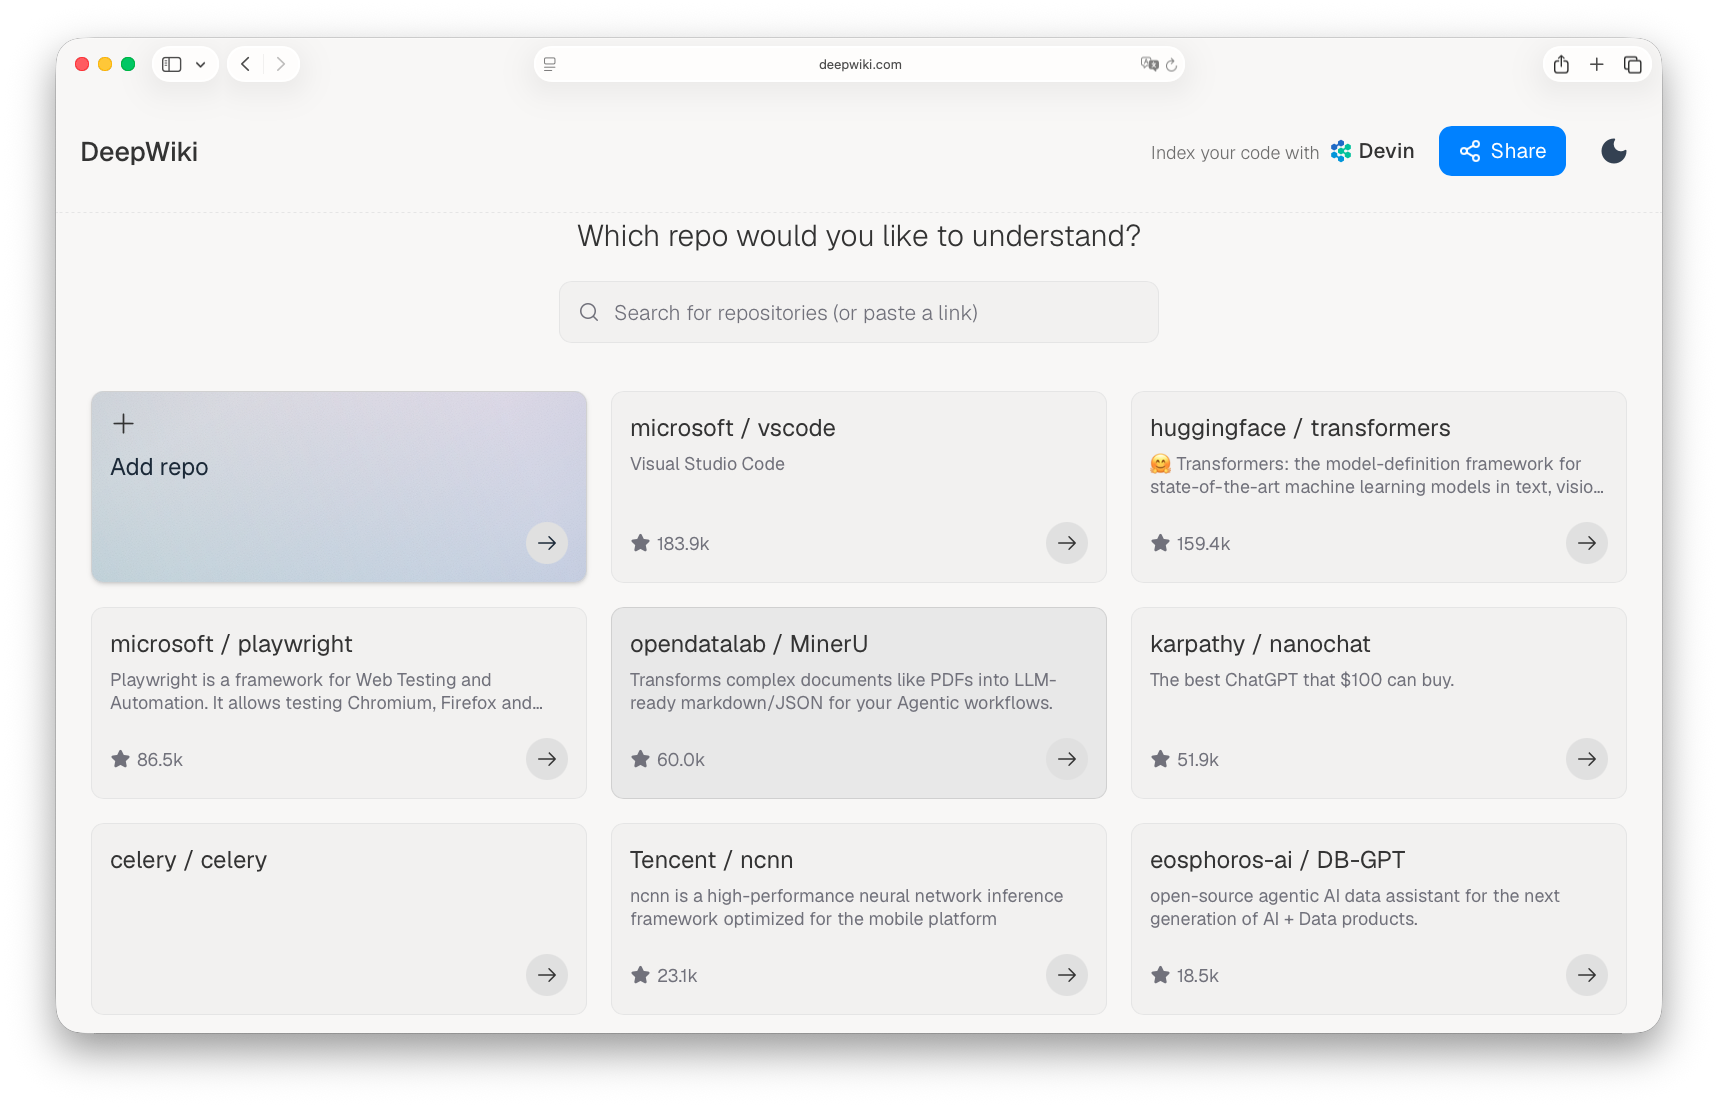This screenshot has width=1718, height=1107.
Task: Open karpathy / nanochat title
Action: pyautogui.click(x=1260, y=644)
